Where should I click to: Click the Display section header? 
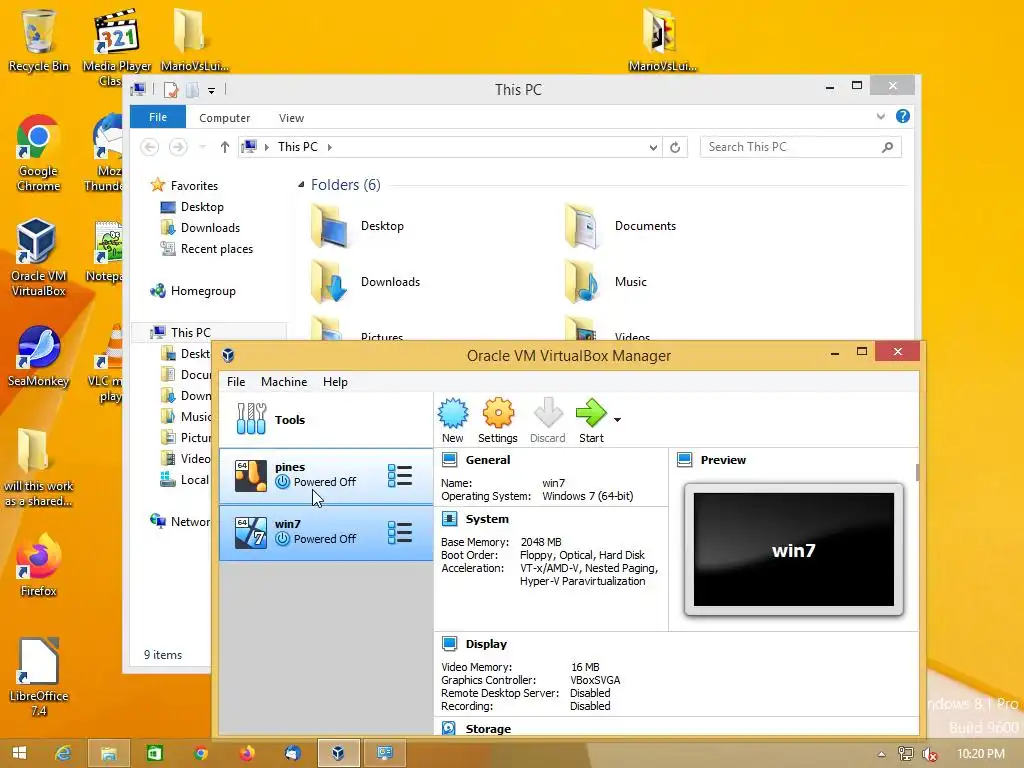tap(486, 644)
